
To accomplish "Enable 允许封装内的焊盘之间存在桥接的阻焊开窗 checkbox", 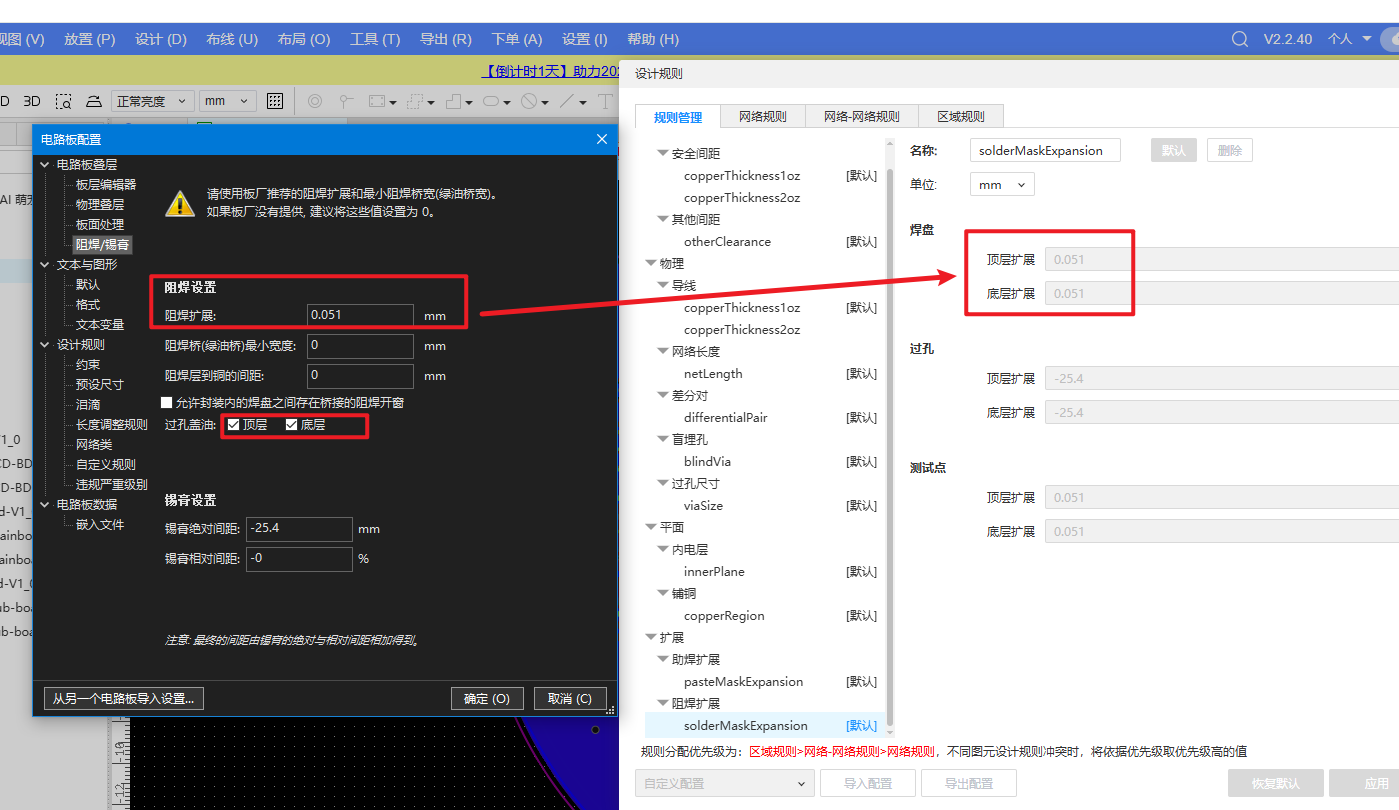I will coord(167,402).
